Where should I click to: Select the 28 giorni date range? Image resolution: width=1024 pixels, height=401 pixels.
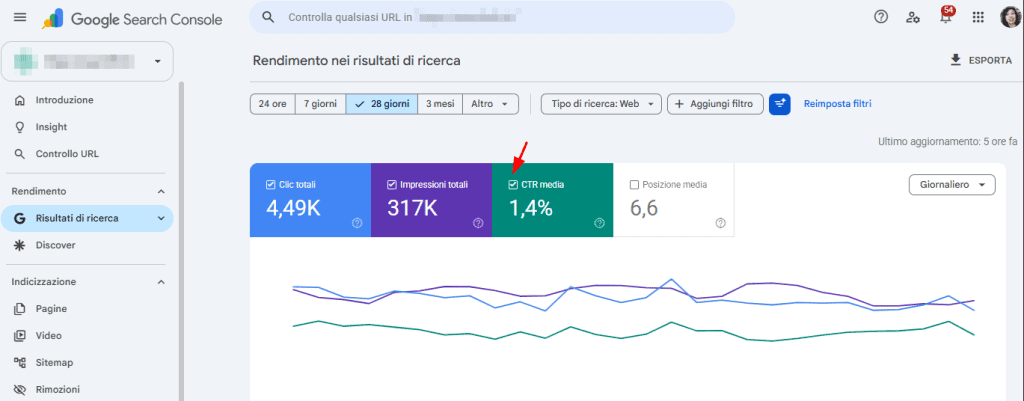click(x=381, y=104)
